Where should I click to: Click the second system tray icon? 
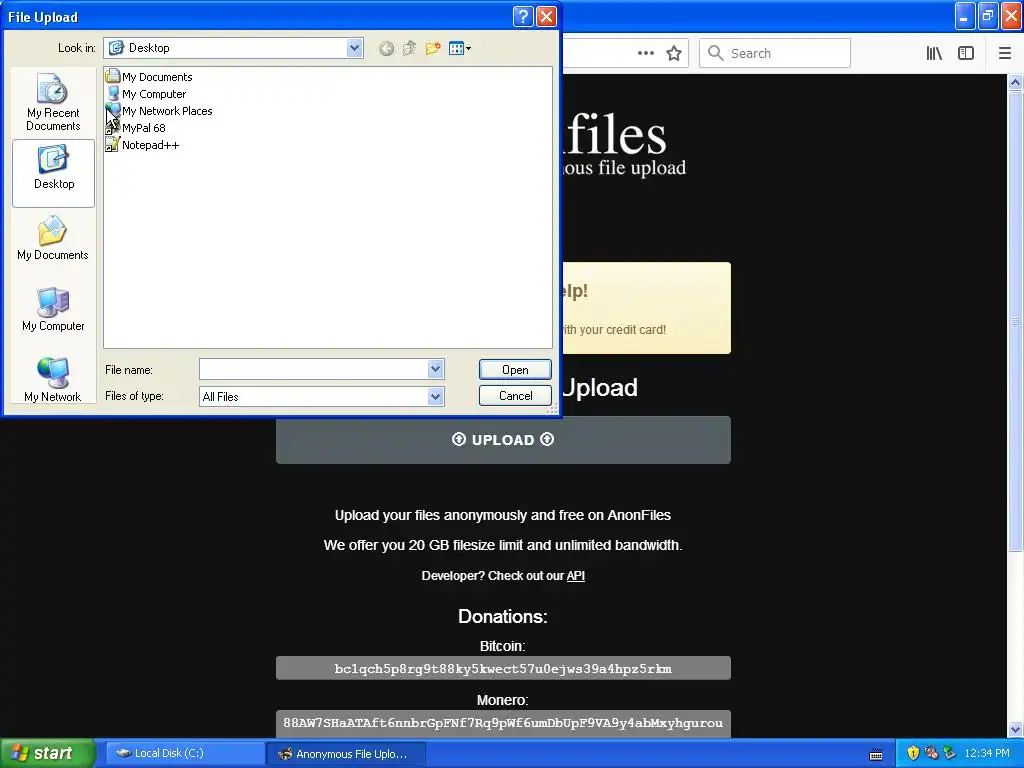point(931,753)
